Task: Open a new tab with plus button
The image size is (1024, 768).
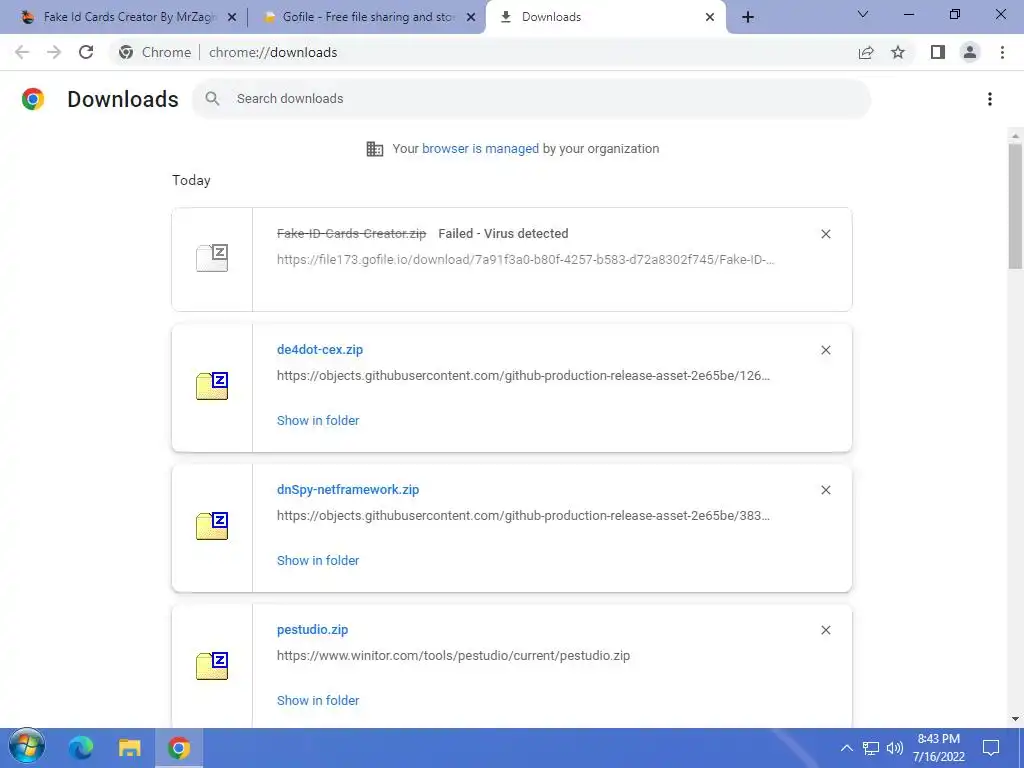Action: pyautogui.click(x=748, y=18)
